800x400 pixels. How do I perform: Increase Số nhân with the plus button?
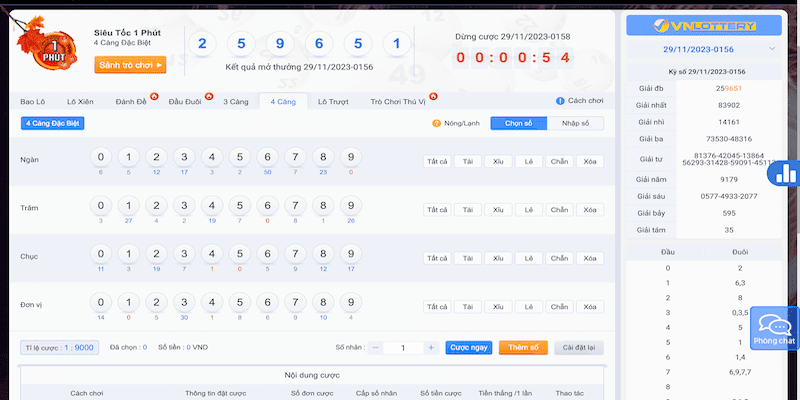tap(431, 347)
